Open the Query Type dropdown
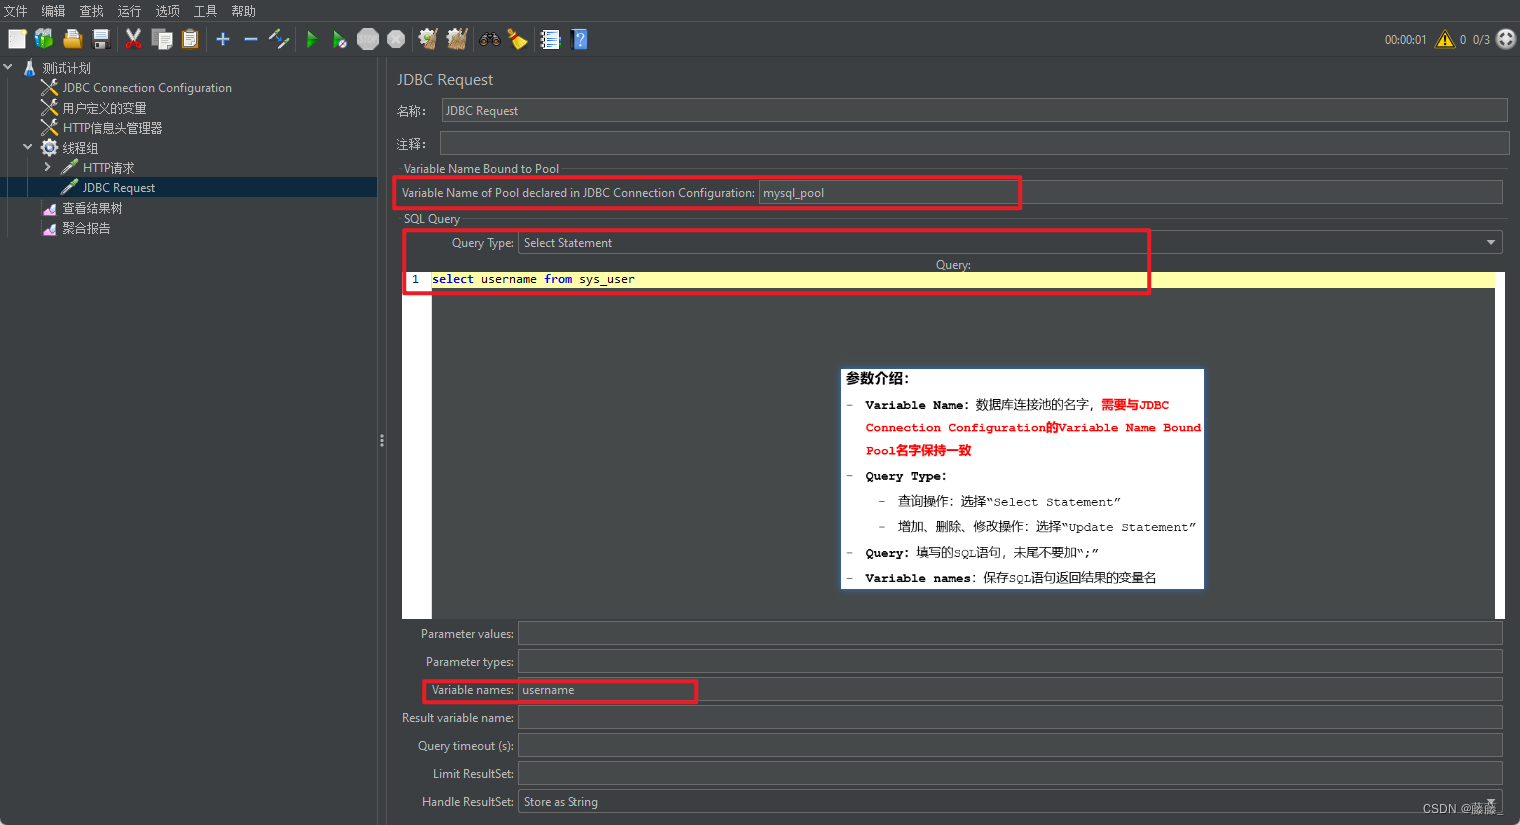The height and width of the screenshot is (825, 1520). click(1010, 243)
